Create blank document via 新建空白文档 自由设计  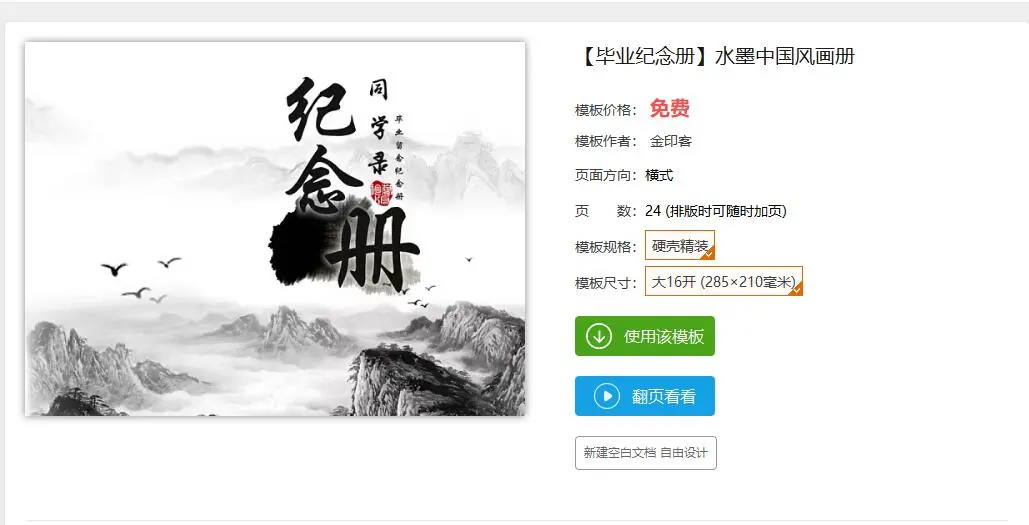[x=646, y=453]
